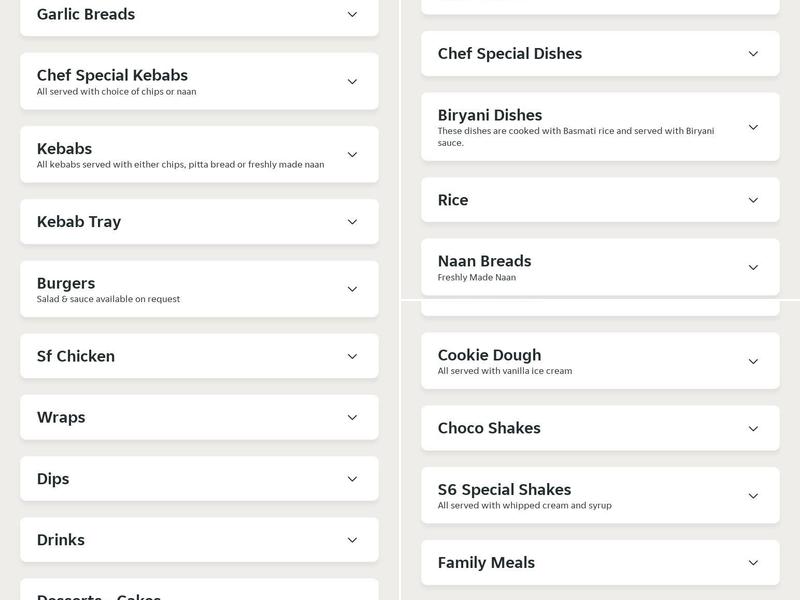Image resolution: width=800 pixels, height=600 pixels.
Task: Expand the Wraps category
Action: tap(352, 417)
